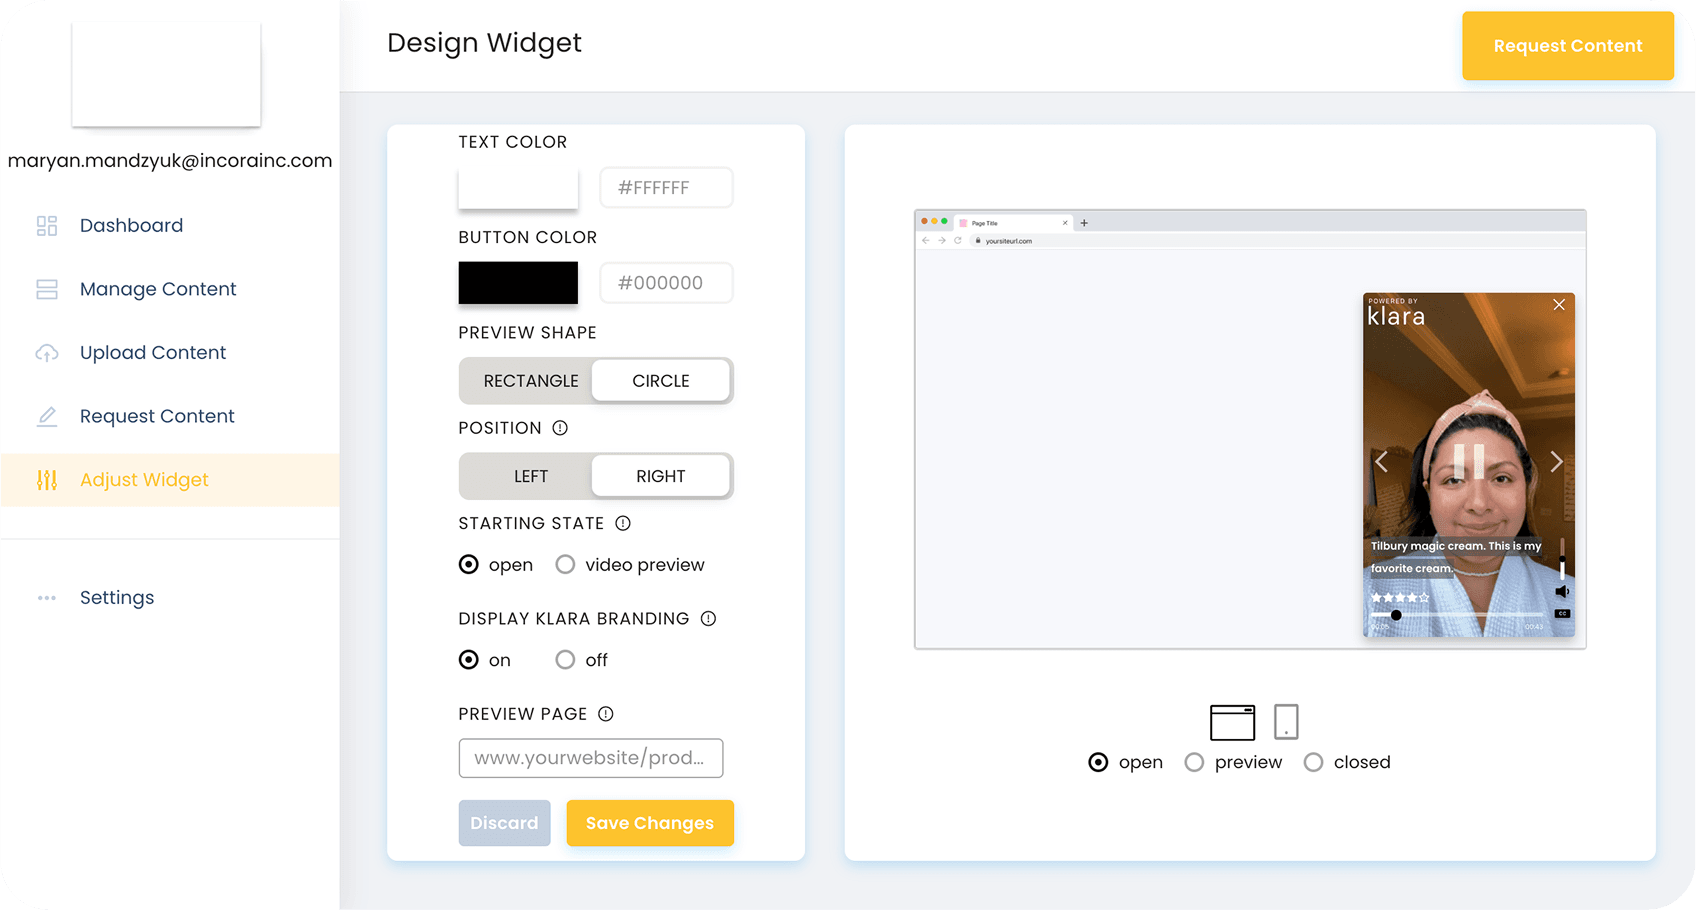
Task: Go to Settings in the sidebar
Action: [x=117, y=598]
